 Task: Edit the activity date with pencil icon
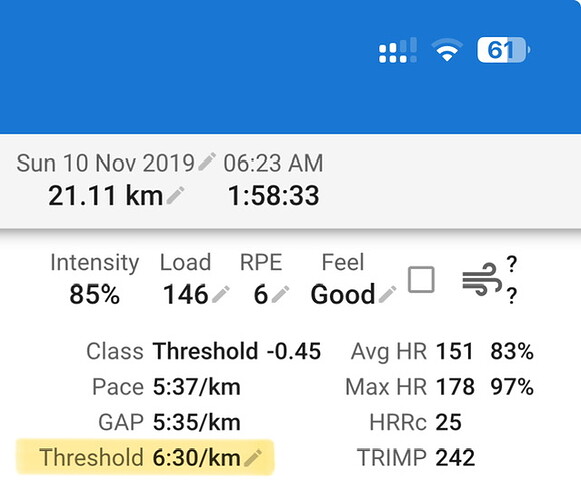coord(207,162)
